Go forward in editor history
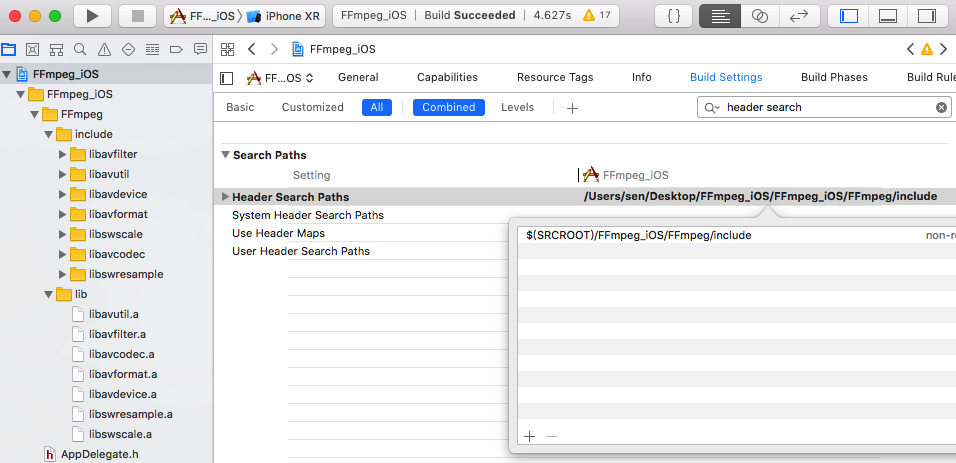 [274, 49]
